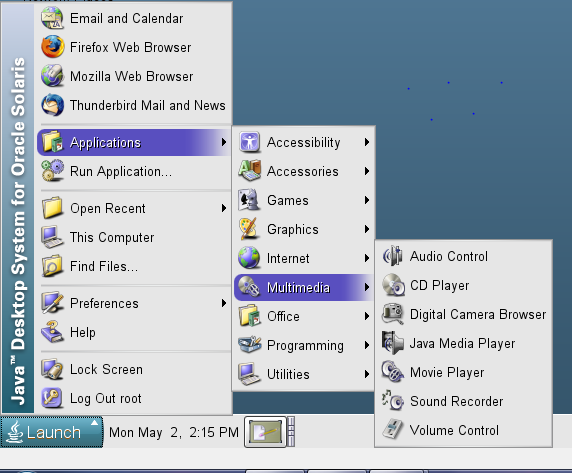Click the Lock Screen label

click(x=106, y=369)
